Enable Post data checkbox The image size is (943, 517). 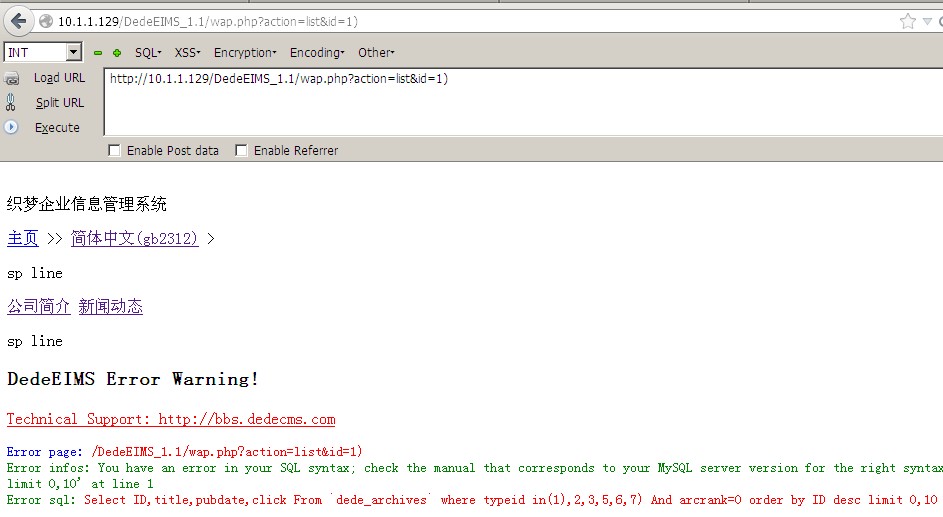click(x=114, y=150)
